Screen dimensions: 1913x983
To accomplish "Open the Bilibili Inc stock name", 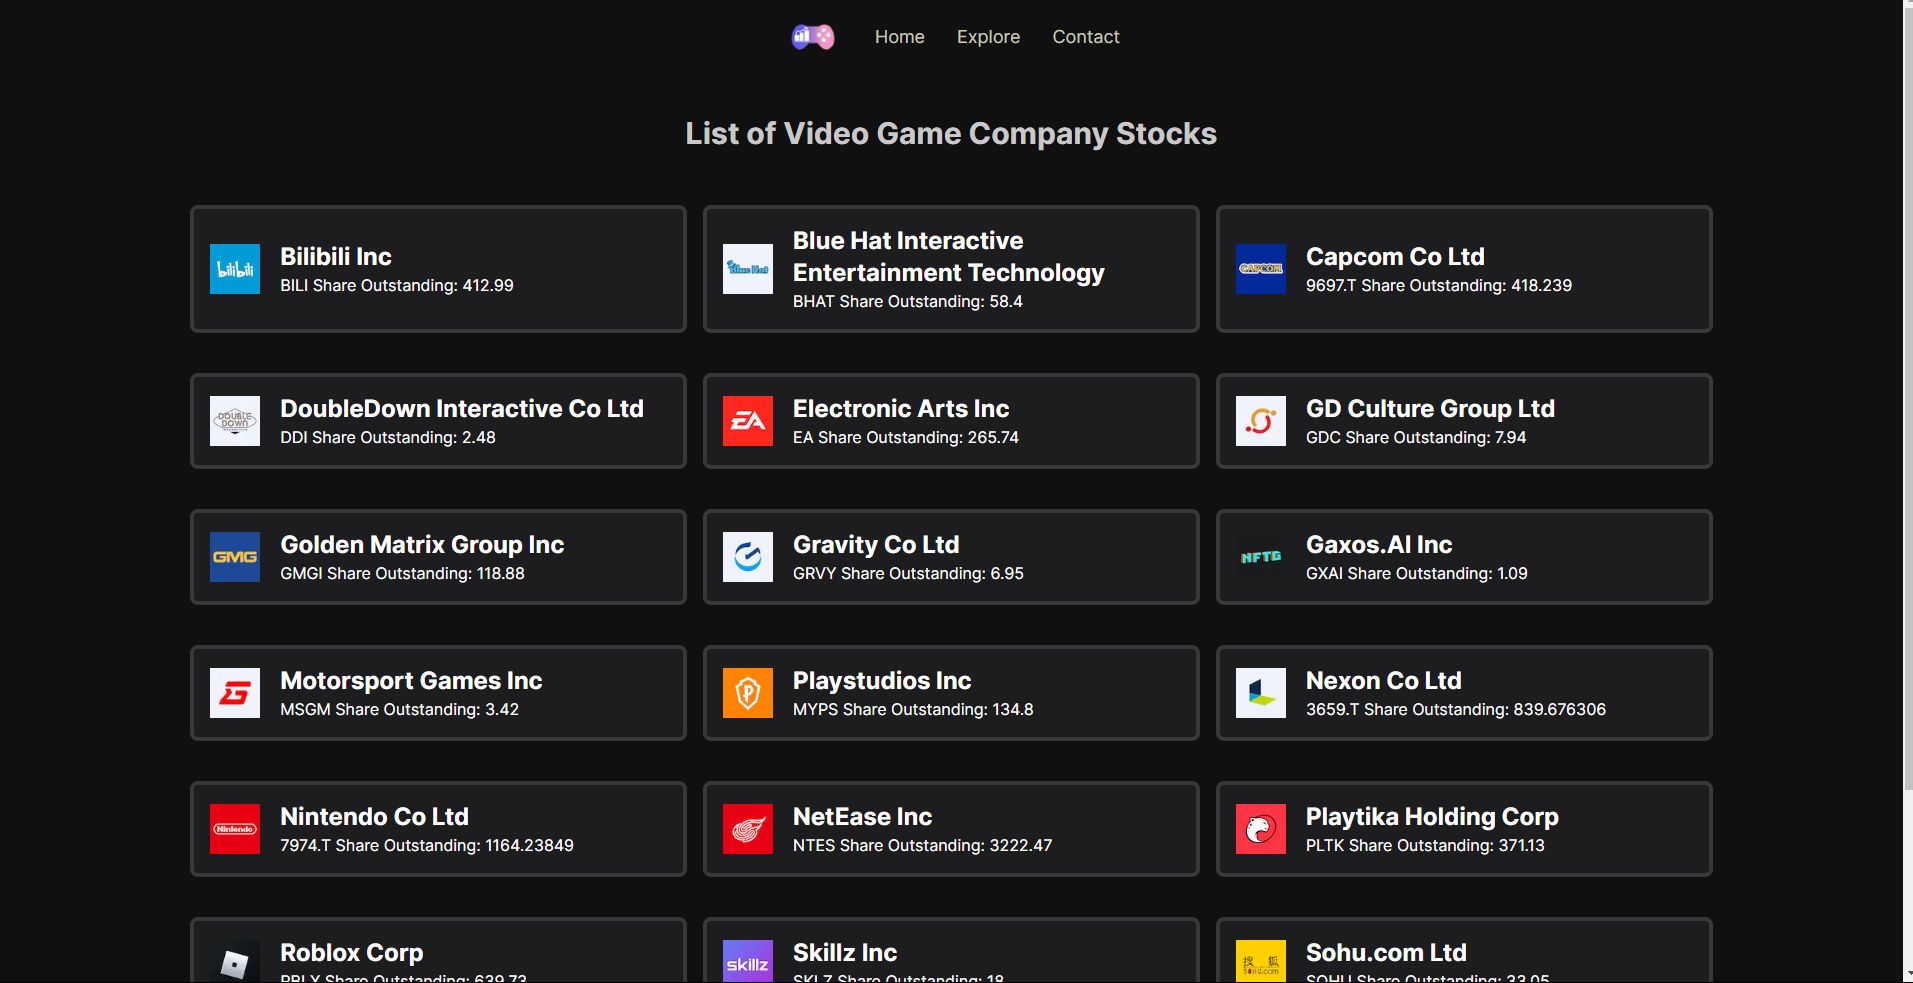I will (336, 257).
